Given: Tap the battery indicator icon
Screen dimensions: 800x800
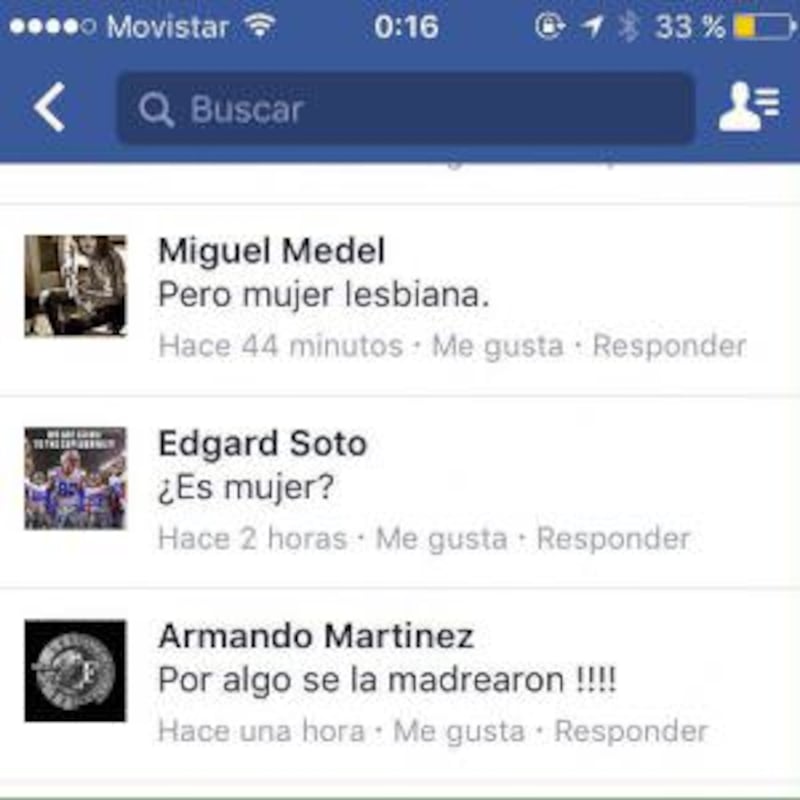Looking at the screenshot, I should pyautogui.click(x=765, y=27).
